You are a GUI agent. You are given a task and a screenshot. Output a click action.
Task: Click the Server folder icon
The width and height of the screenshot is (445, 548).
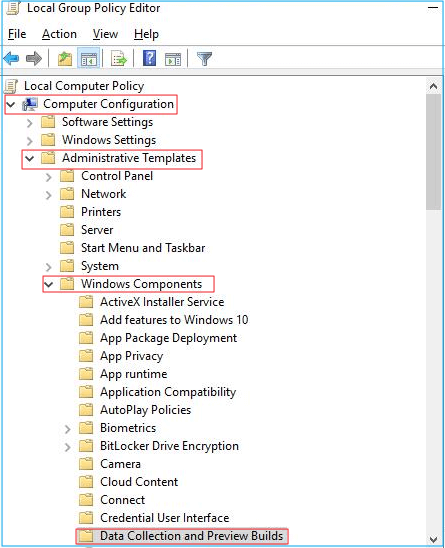(x=67, y=230)
